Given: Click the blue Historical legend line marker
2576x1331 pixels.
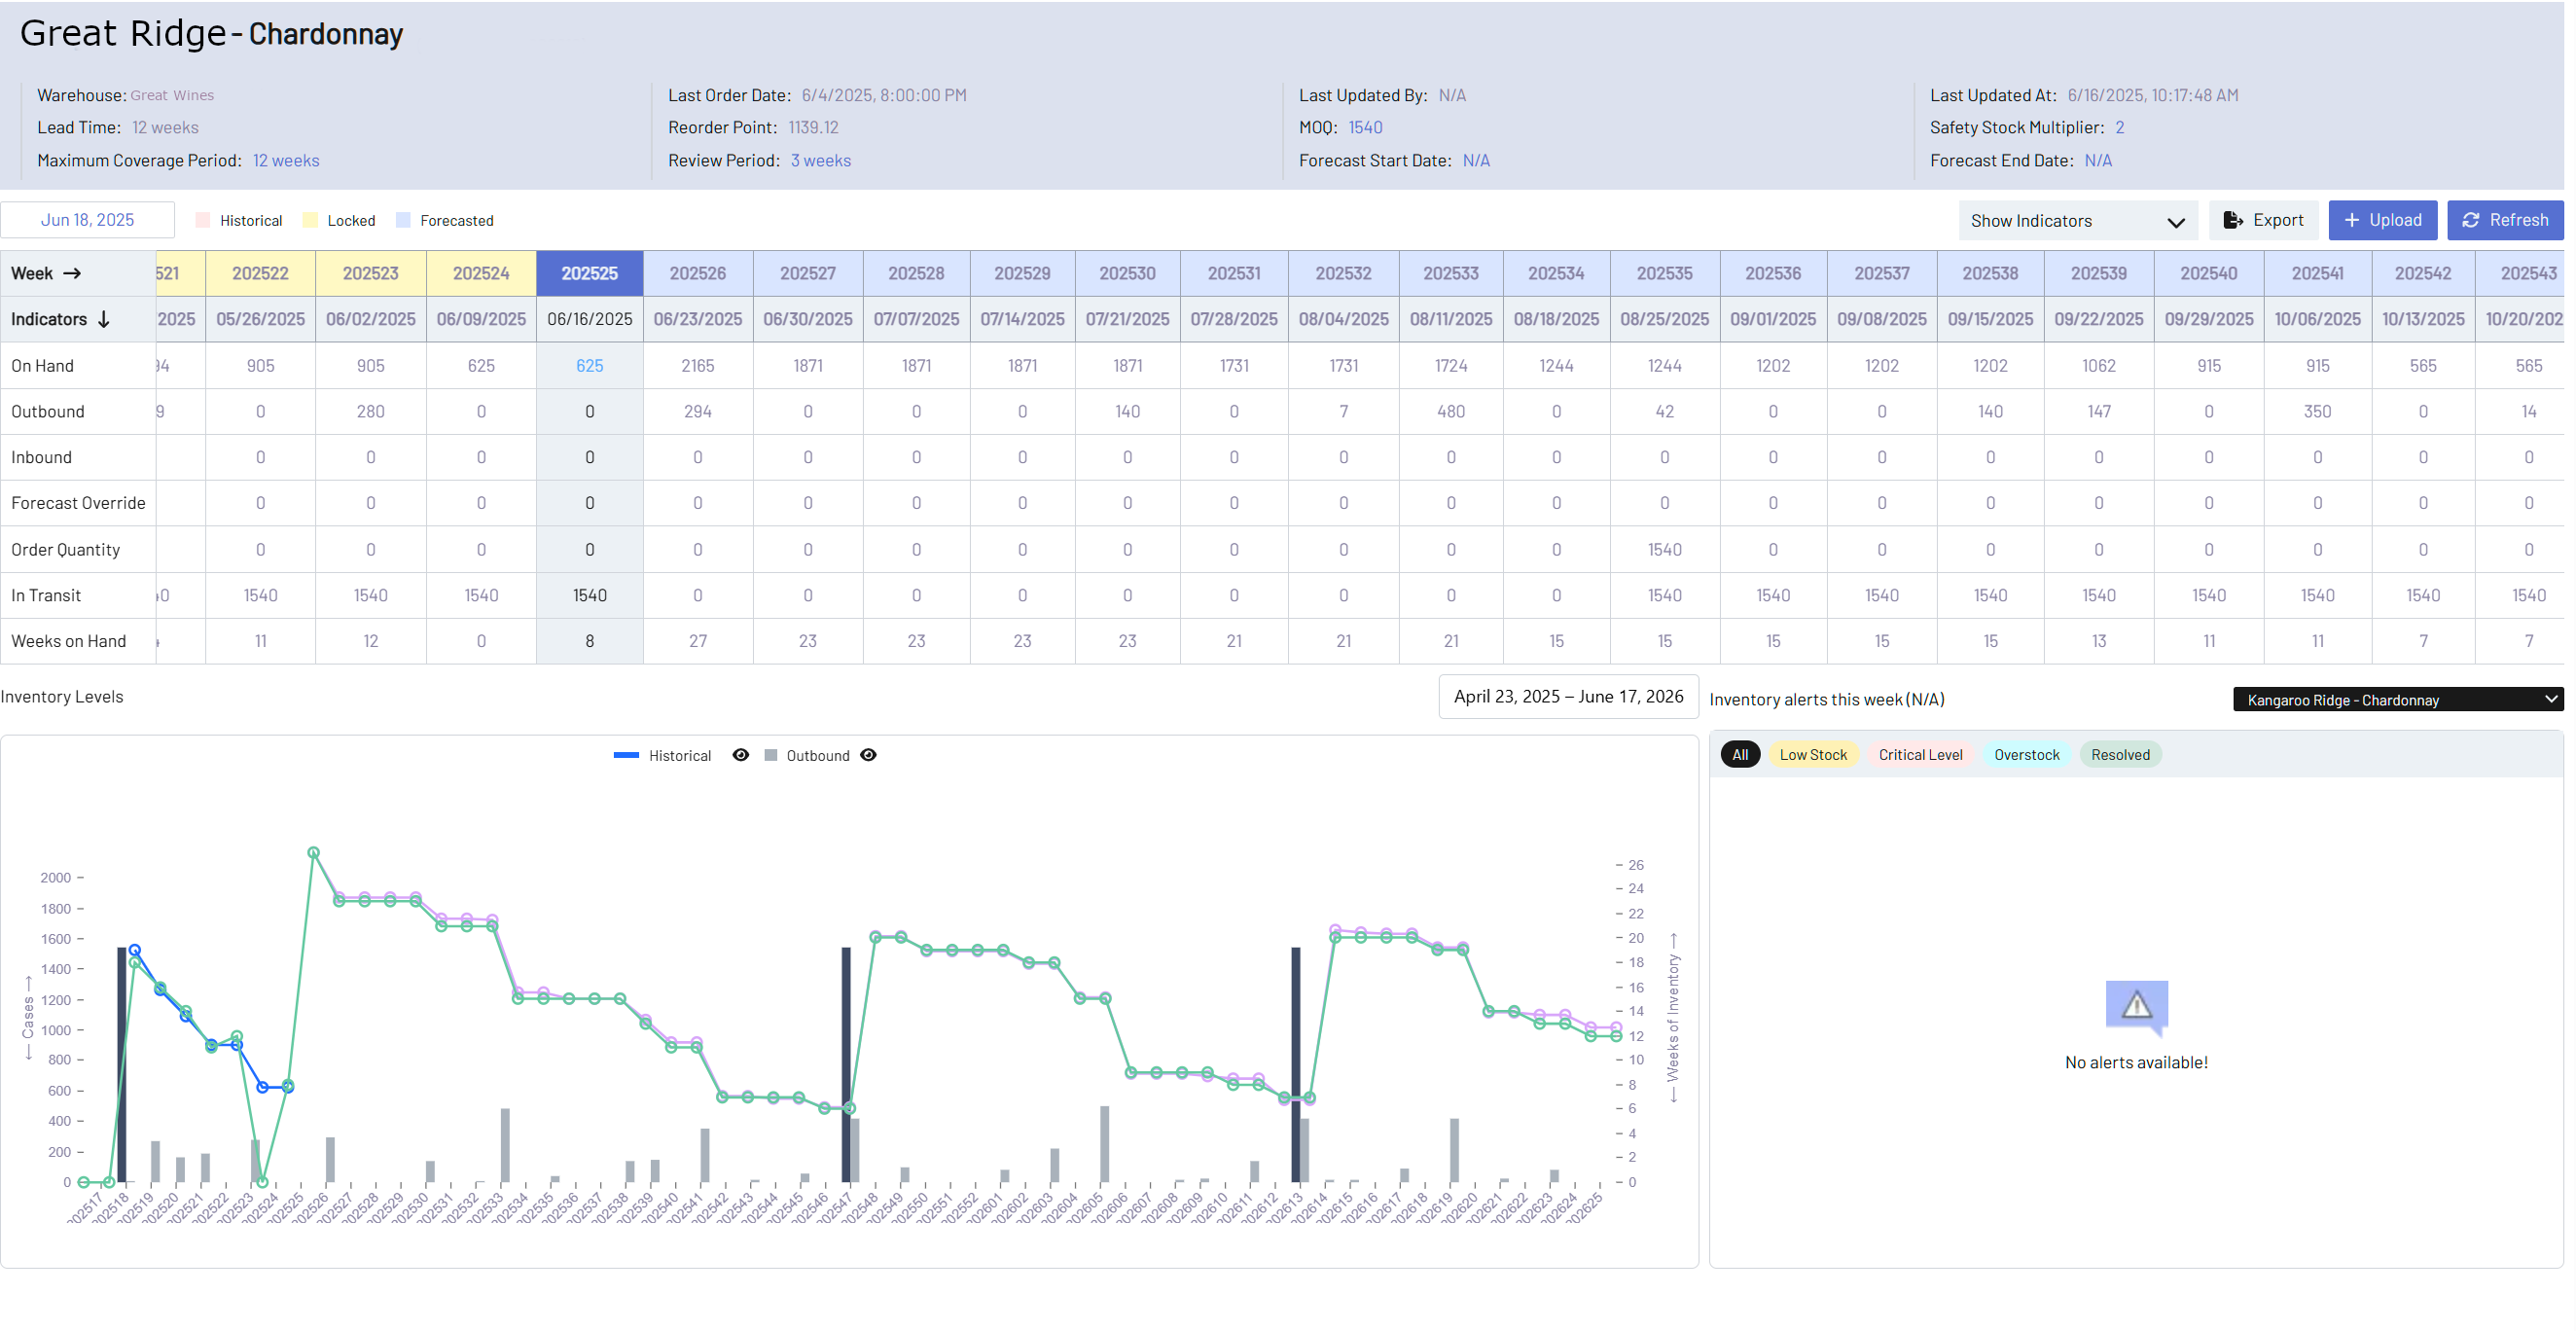Looking at the screenshot, I should (626, 756).
